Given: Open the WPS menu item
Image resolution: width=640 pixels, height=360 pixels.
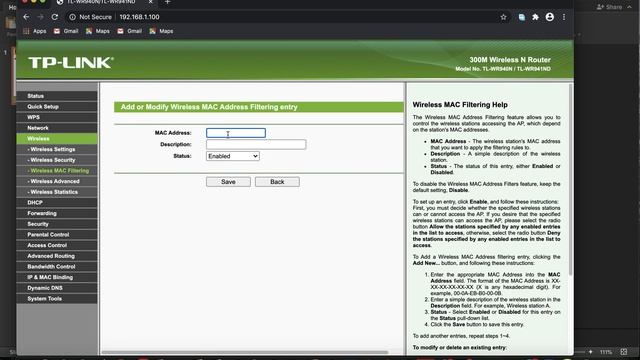Looking at the screenshot, I should coord(57,117).
